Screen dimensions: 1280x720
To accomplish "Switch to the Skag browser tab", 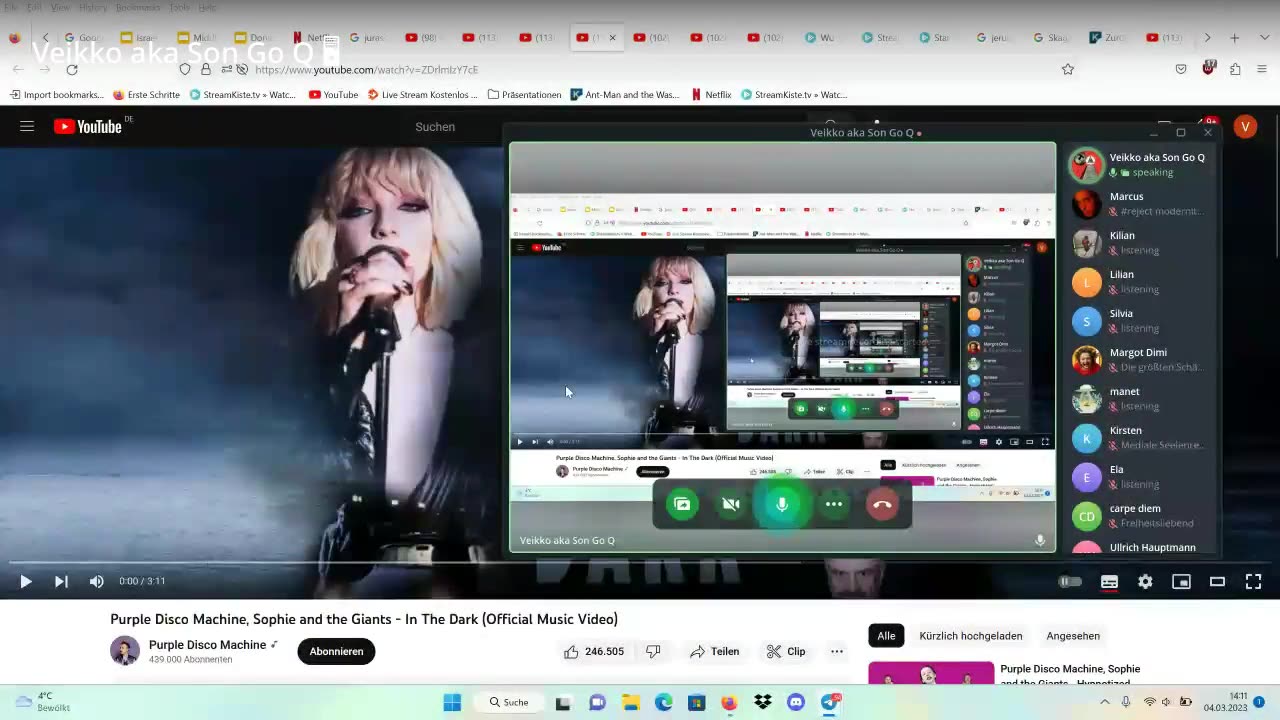I will point(1050,38).
